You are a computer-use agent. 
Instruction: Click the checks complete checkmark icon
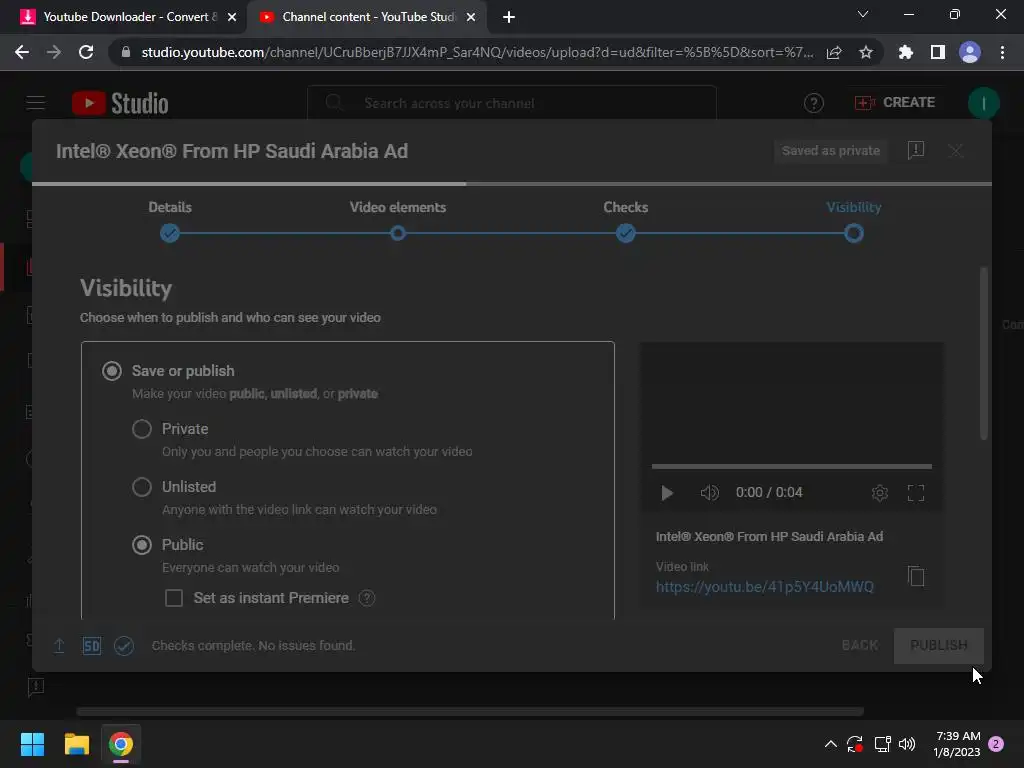(x=124, y=646)
